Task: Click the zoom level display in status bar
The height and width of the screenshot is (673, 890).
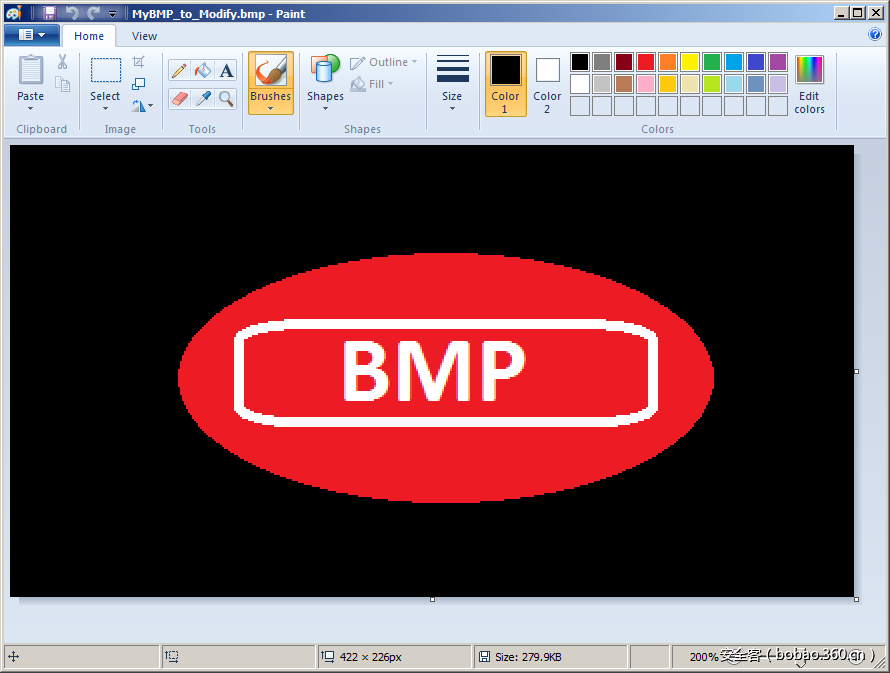Action: (706, 656)
